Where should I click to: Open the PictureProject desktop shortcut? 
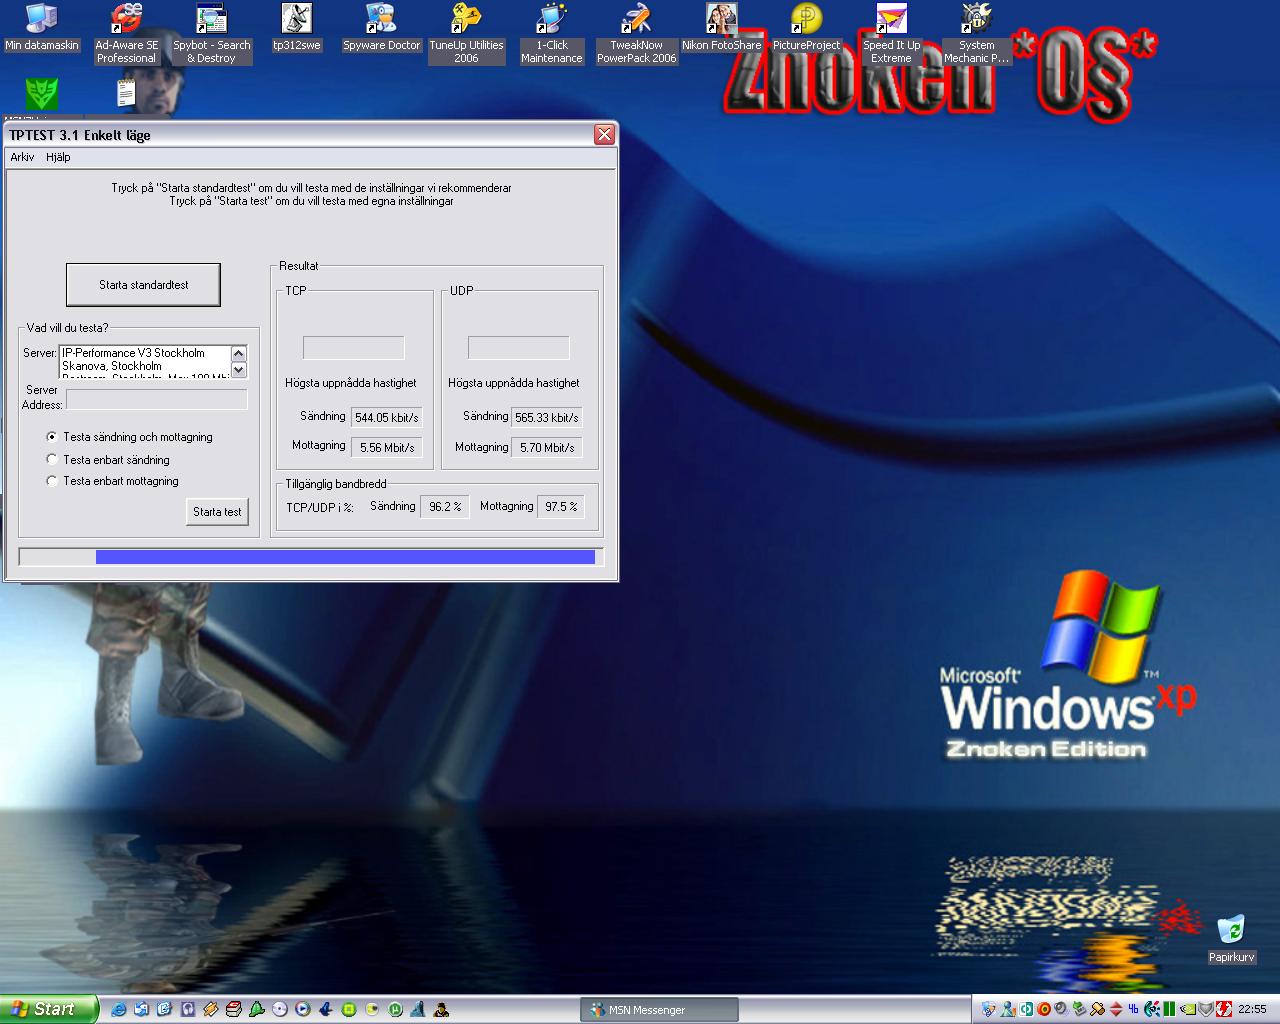[x=806, y=29]
